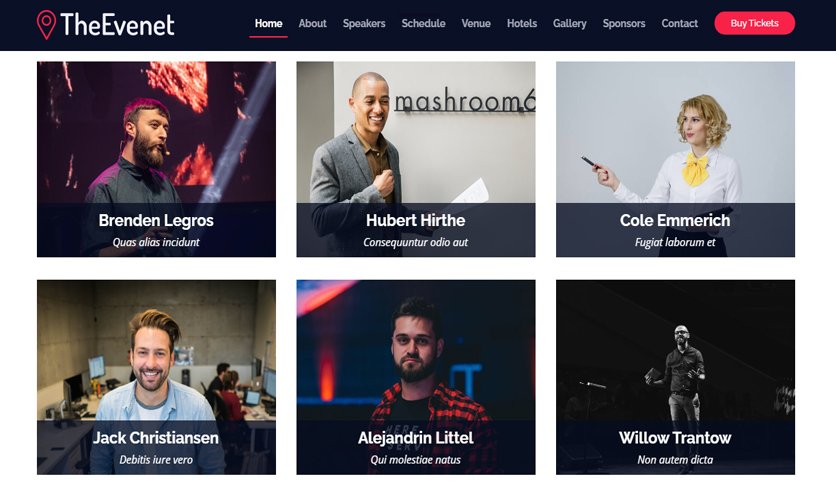This screenshot has width=836, height=484.
Task: Open the Speakers section
Action: point(364,23)
